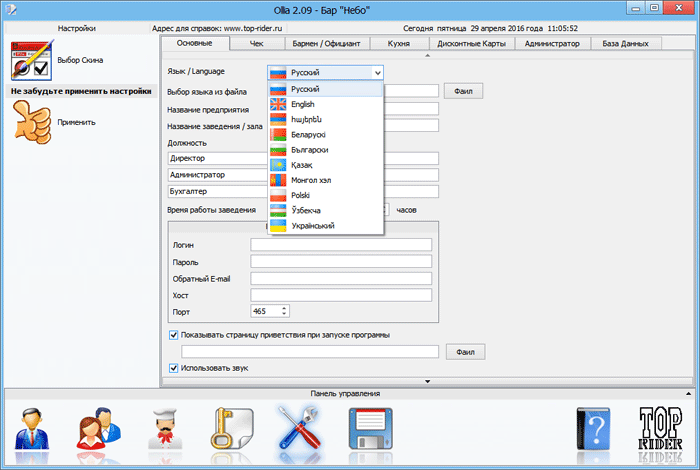
Task: Select the wrench and screwdriver settings icon
Action: [x=297, y=429]
